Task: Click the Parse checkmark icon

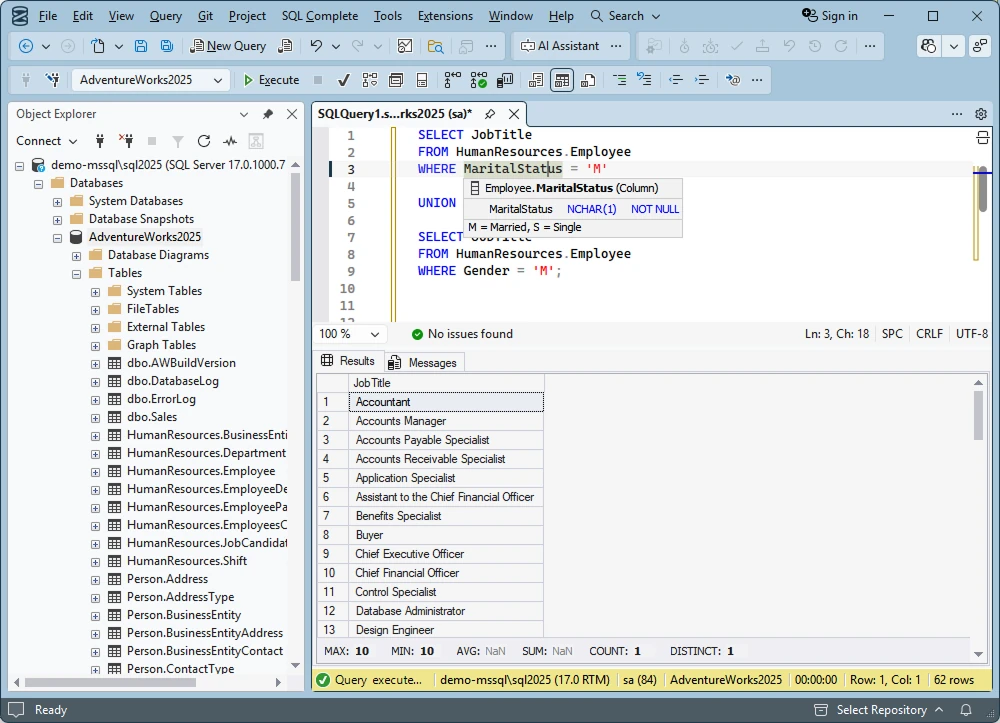Action: [x=344, y=80]
